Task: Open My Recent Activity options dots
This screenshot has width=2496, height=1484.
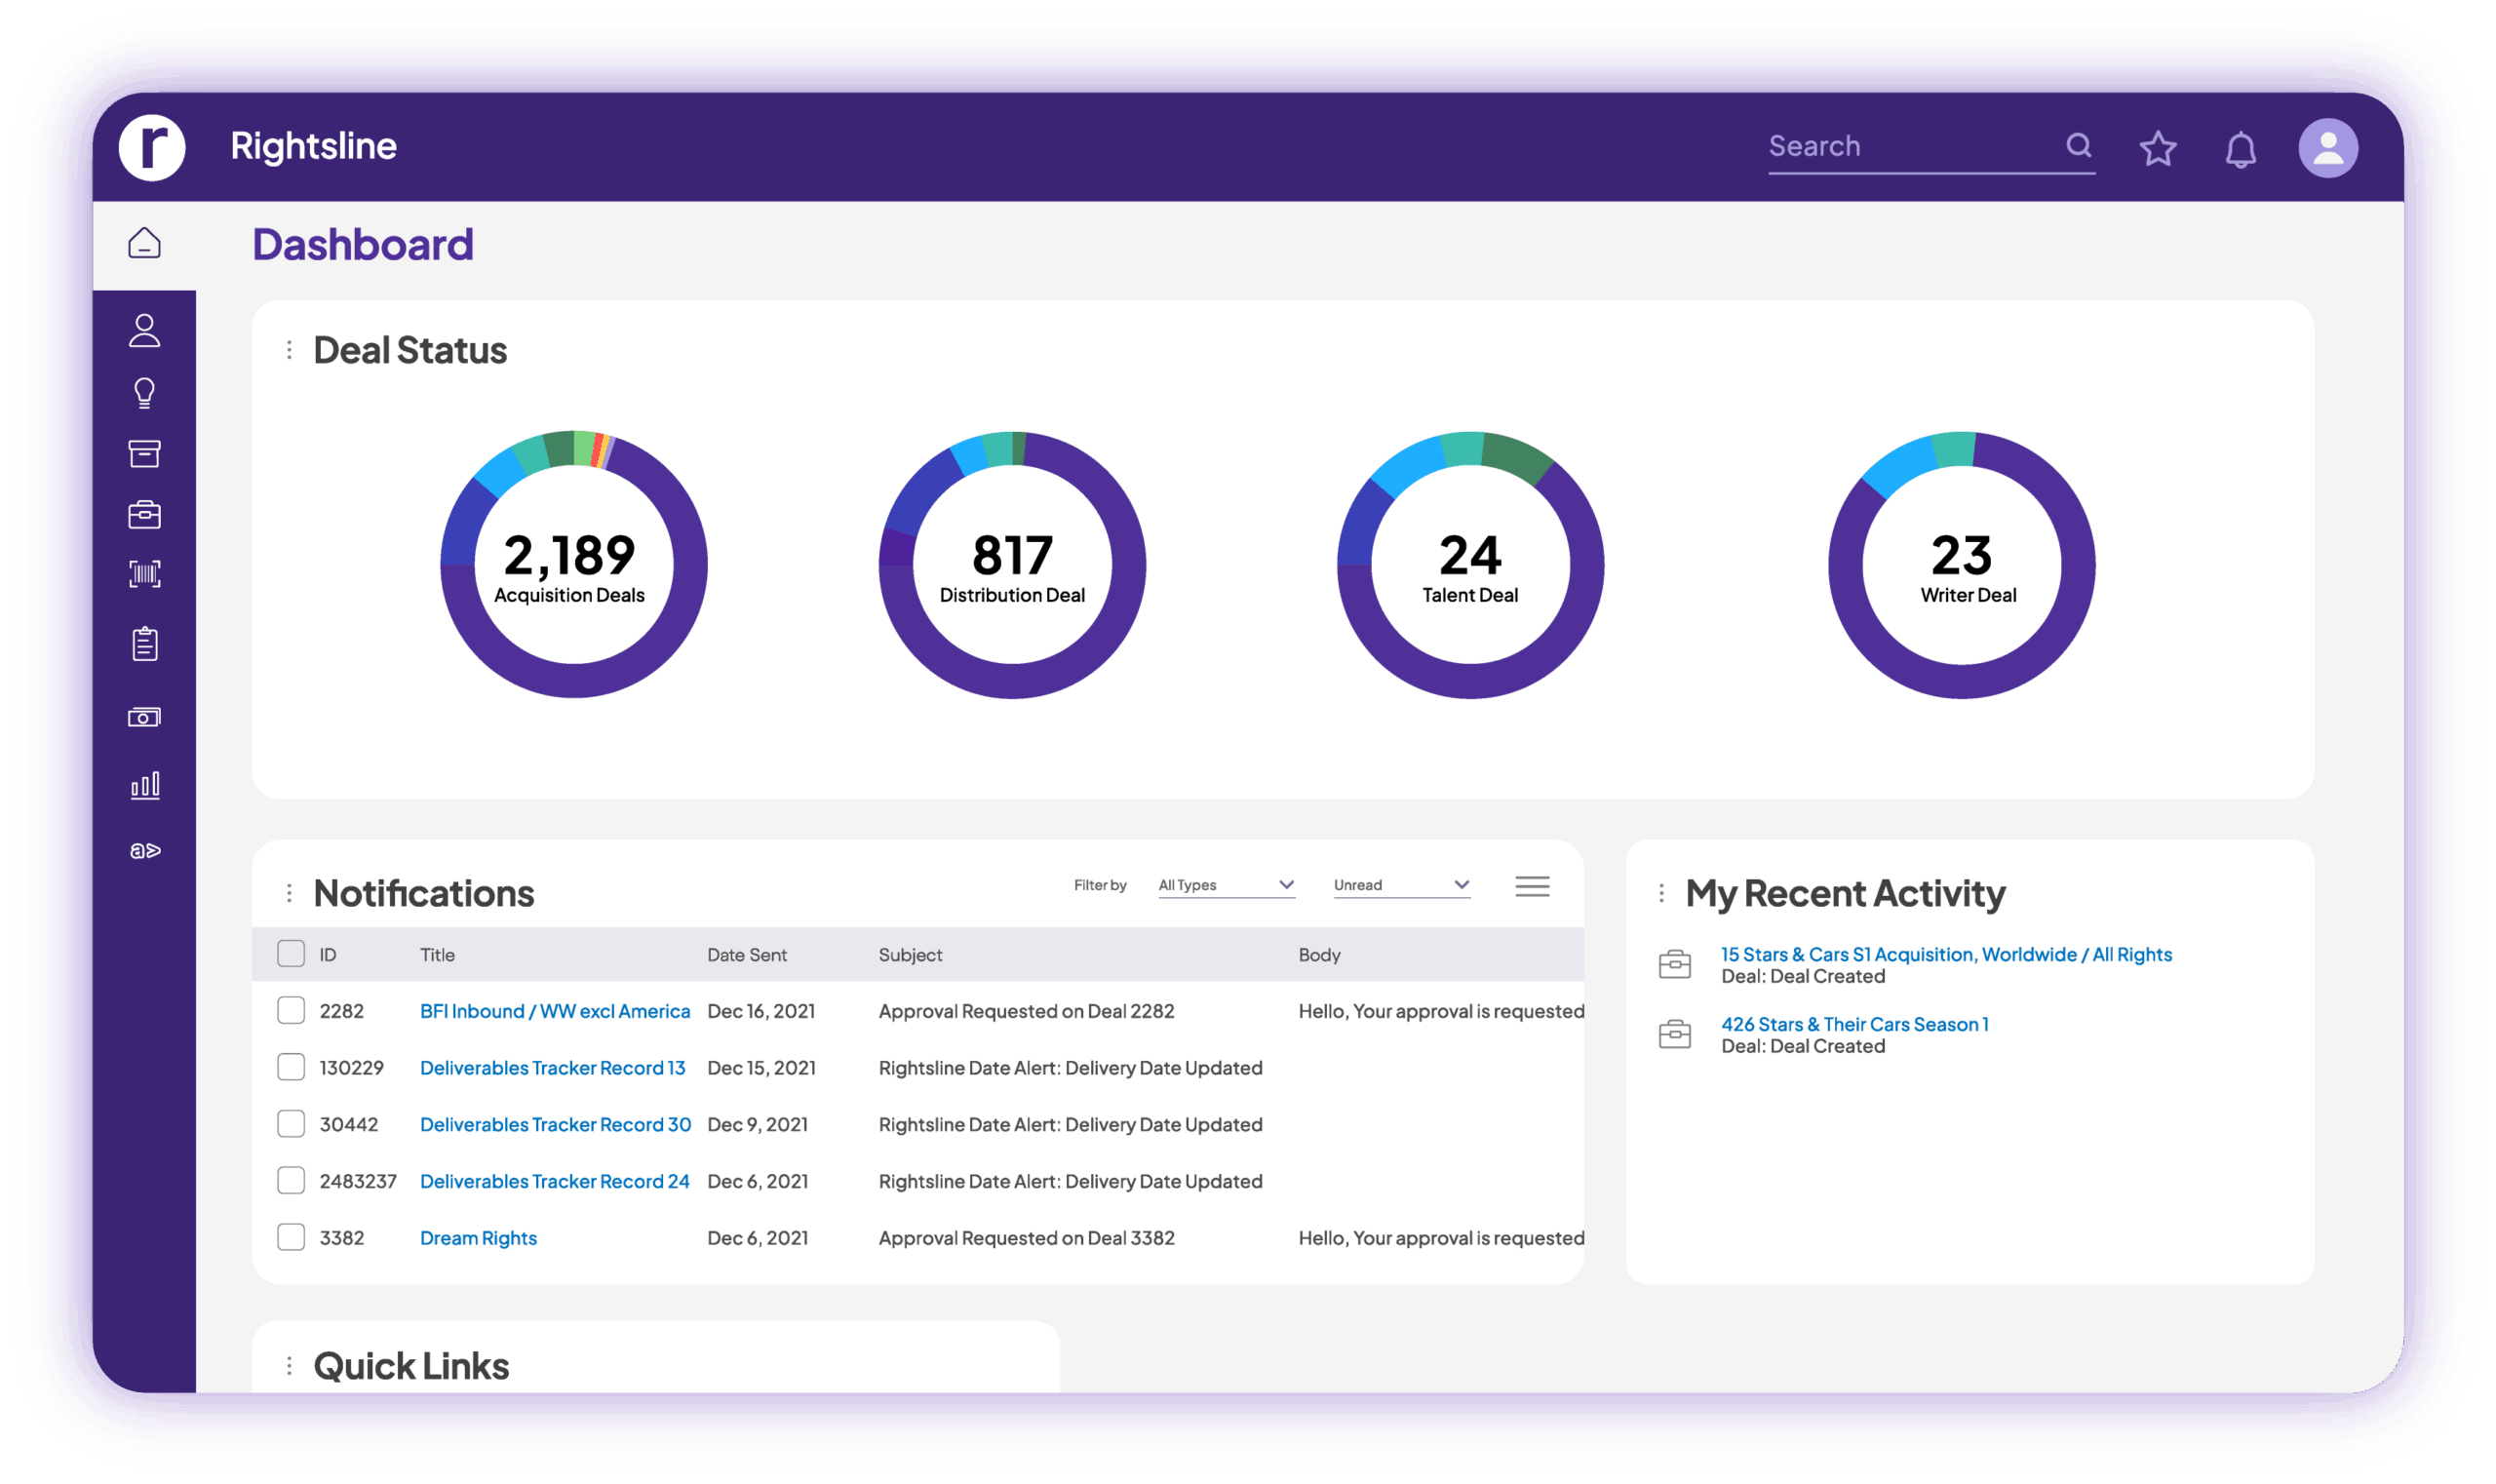Action: (x=1661, y=893)
